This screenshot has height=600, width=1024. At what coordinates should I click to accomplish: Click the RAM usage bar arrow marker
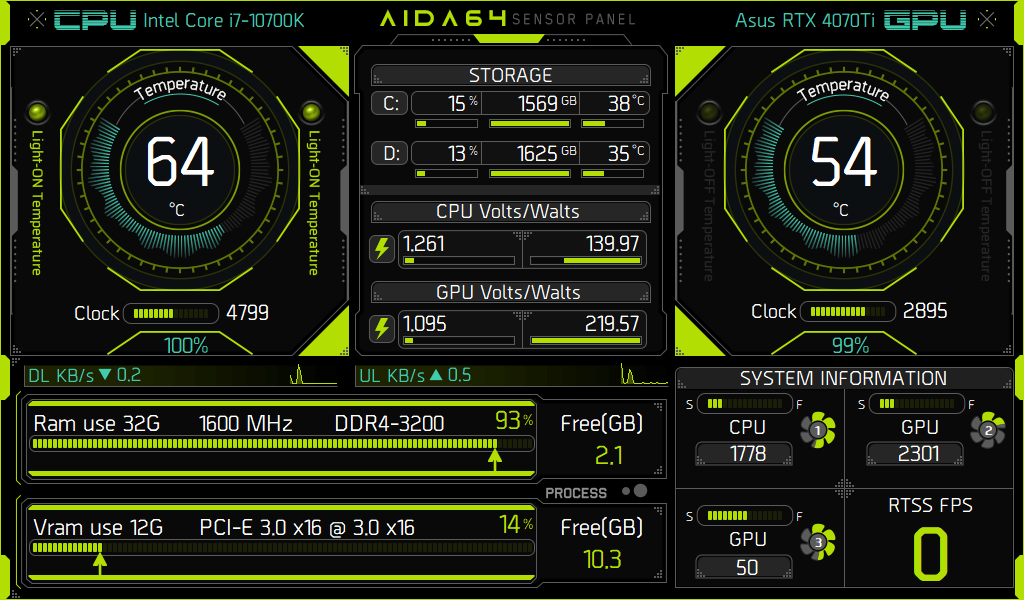494,459
